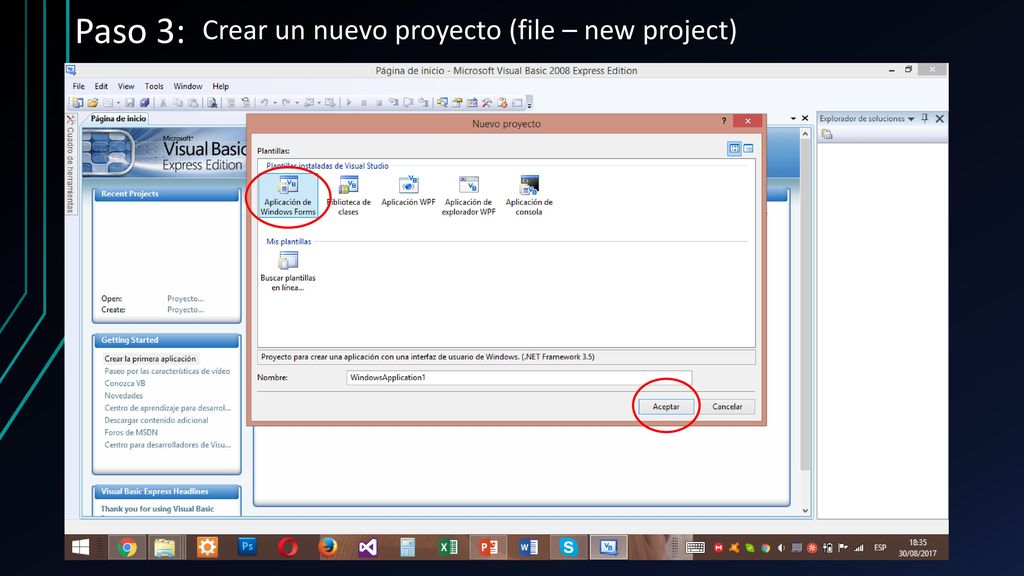
Task: Open help in Nuevo proyecto dialog
Action: (x=724, y=121)
